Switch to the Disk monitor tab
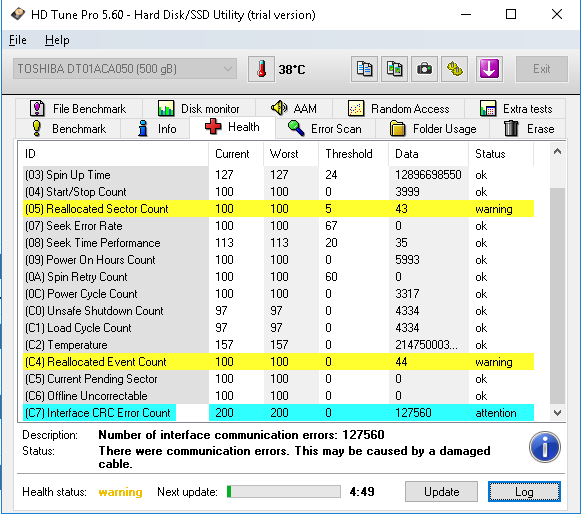Image resolution: width=581 pixels, height=515 pixels. pos(199,109)
